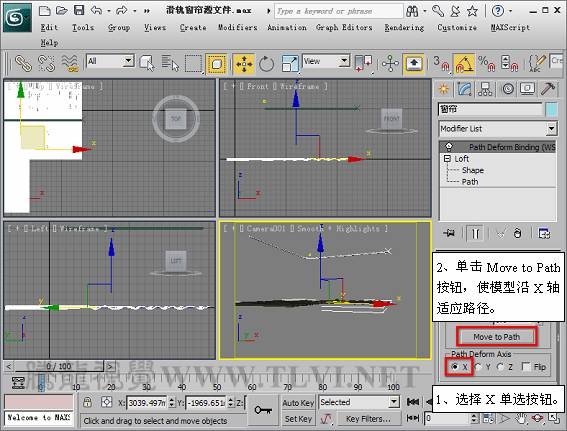Open the Edit menu

[49, 27]
